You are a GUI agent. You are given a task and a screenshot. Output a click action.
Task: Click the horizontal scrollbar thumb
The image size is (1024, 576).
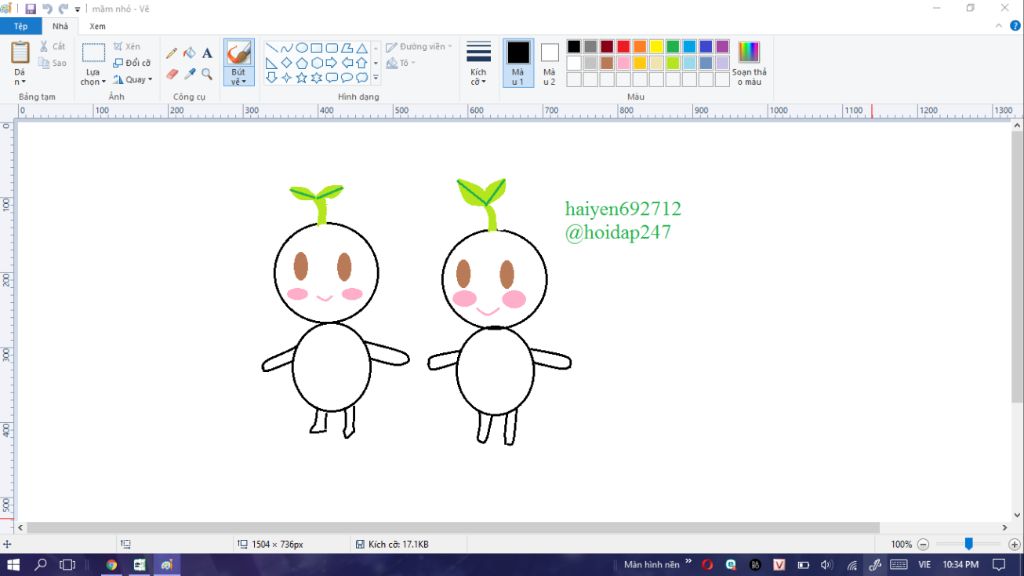pos(453,527)
